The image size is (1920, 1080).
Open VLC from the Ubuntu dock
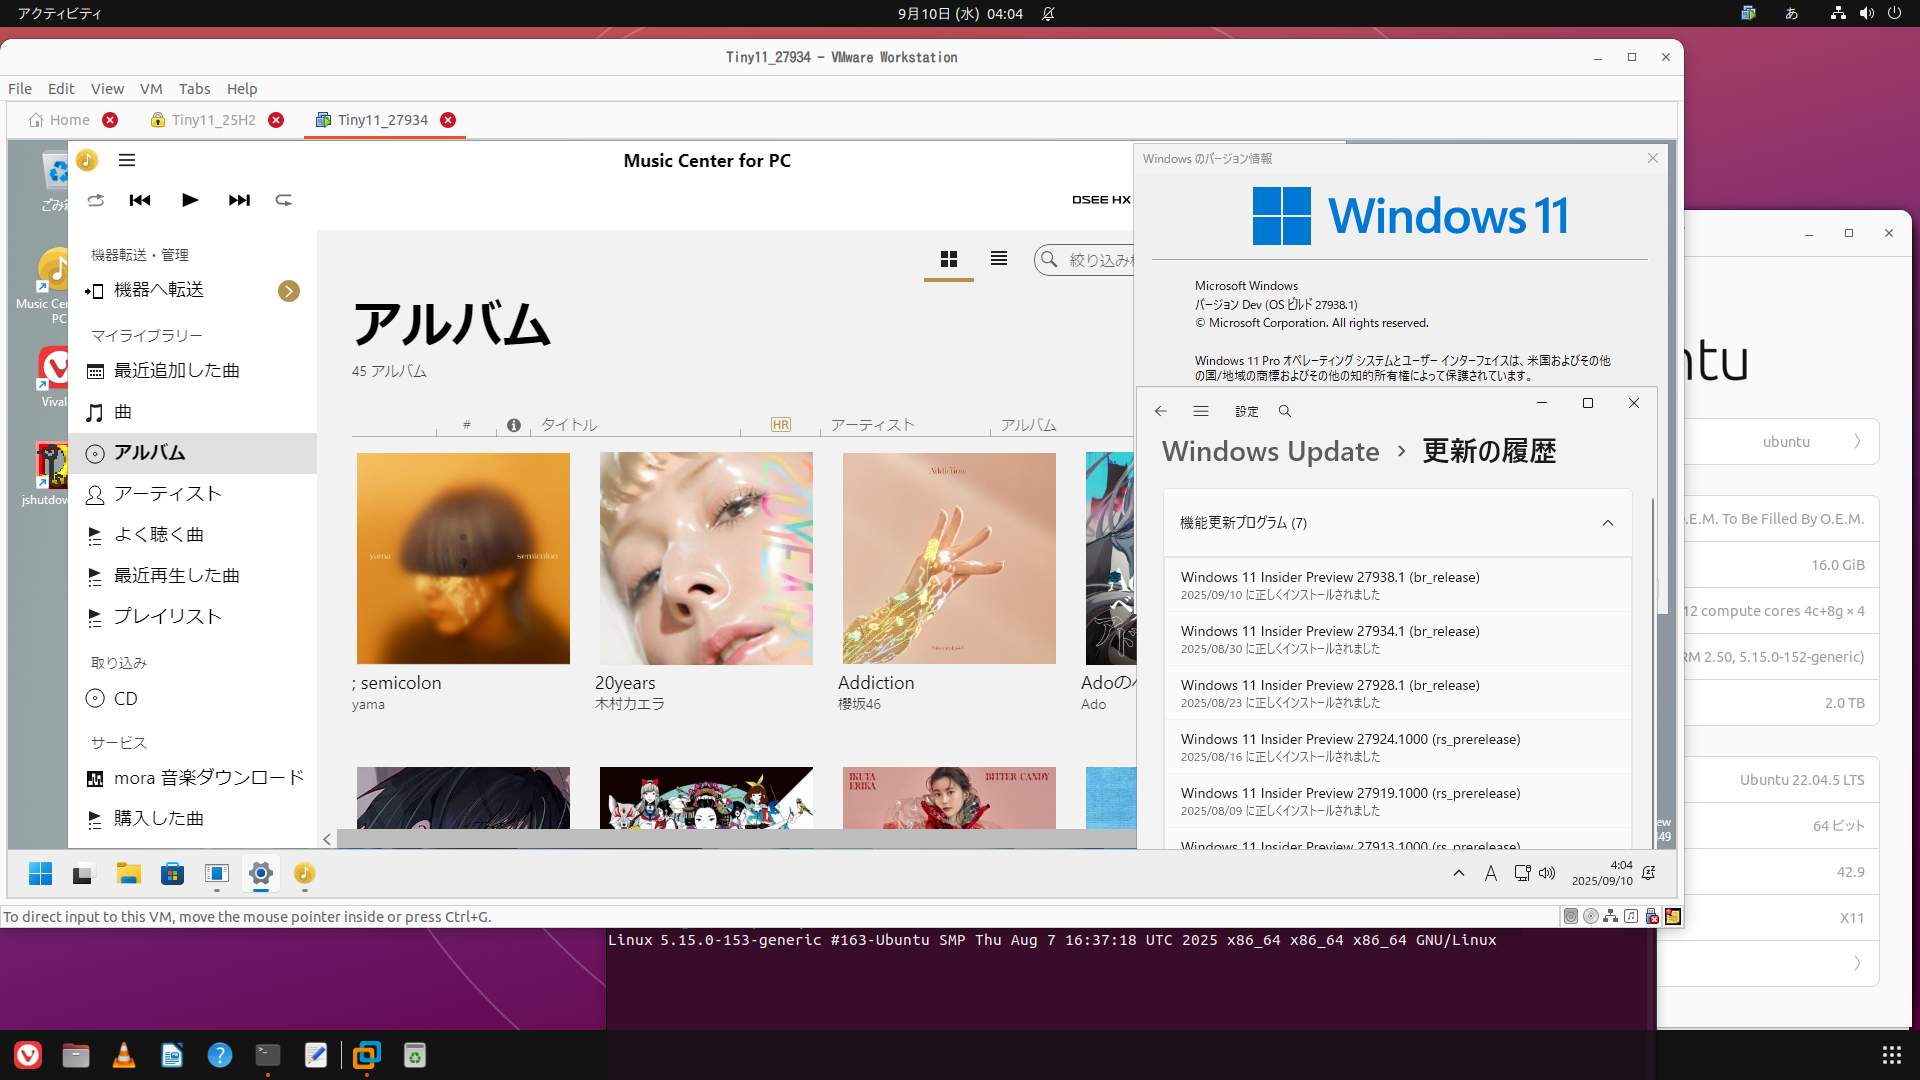(x=124, y=1055)
